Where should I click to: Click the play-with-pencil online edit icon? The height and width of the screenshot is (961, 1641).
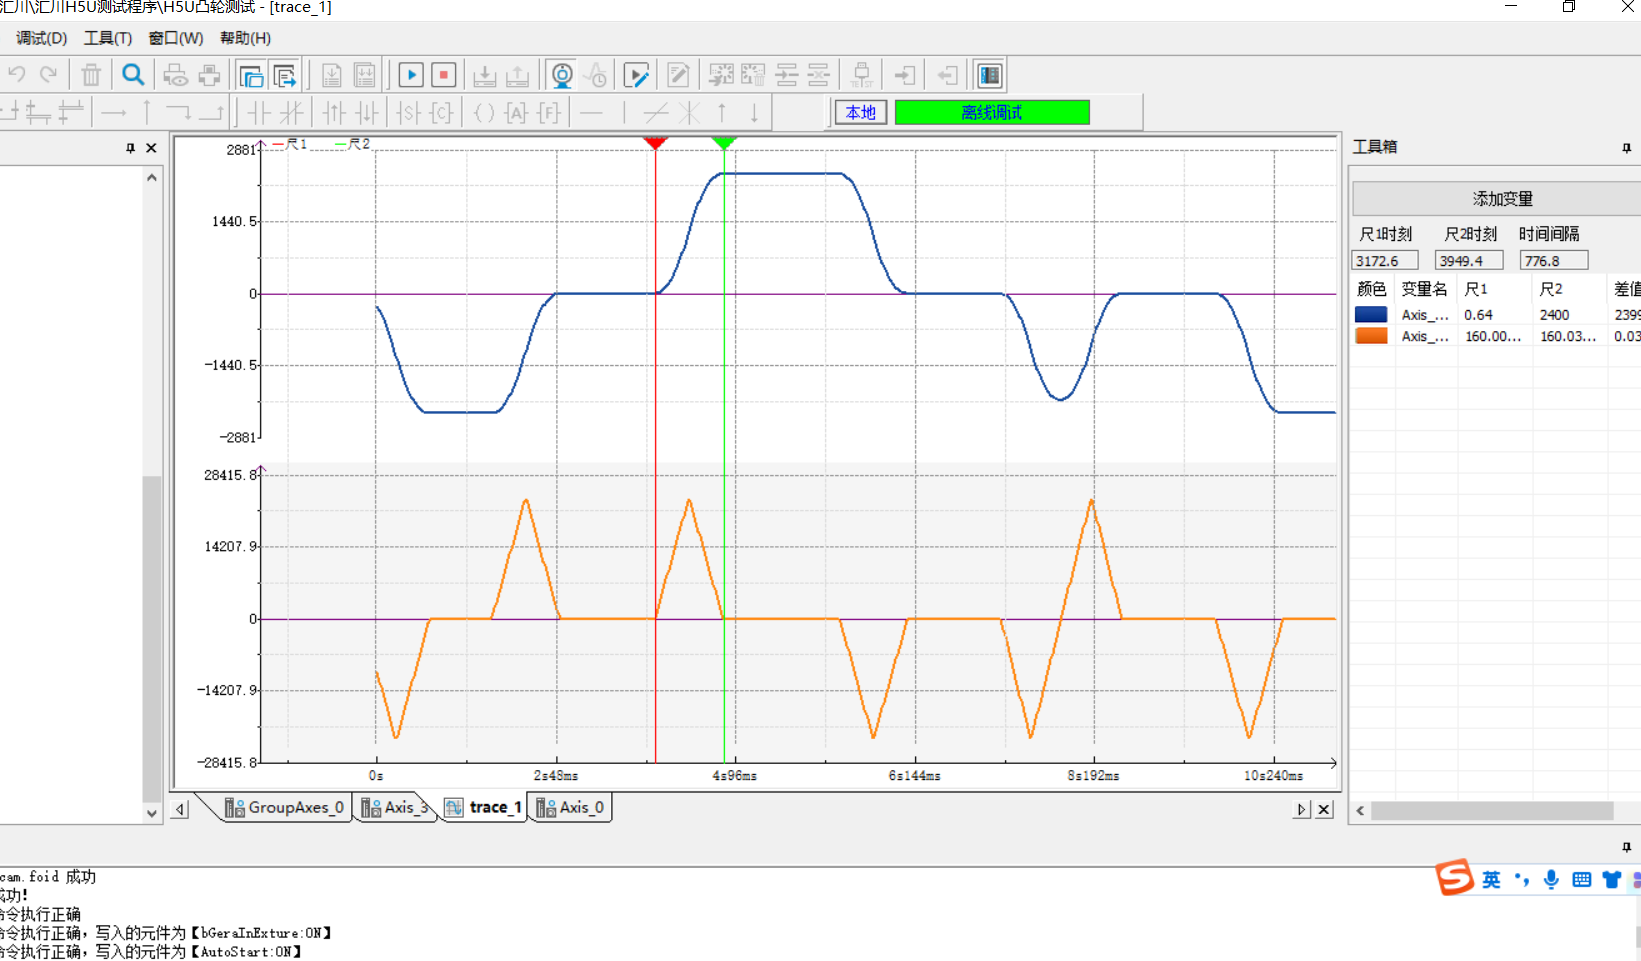tap(636, 75)
